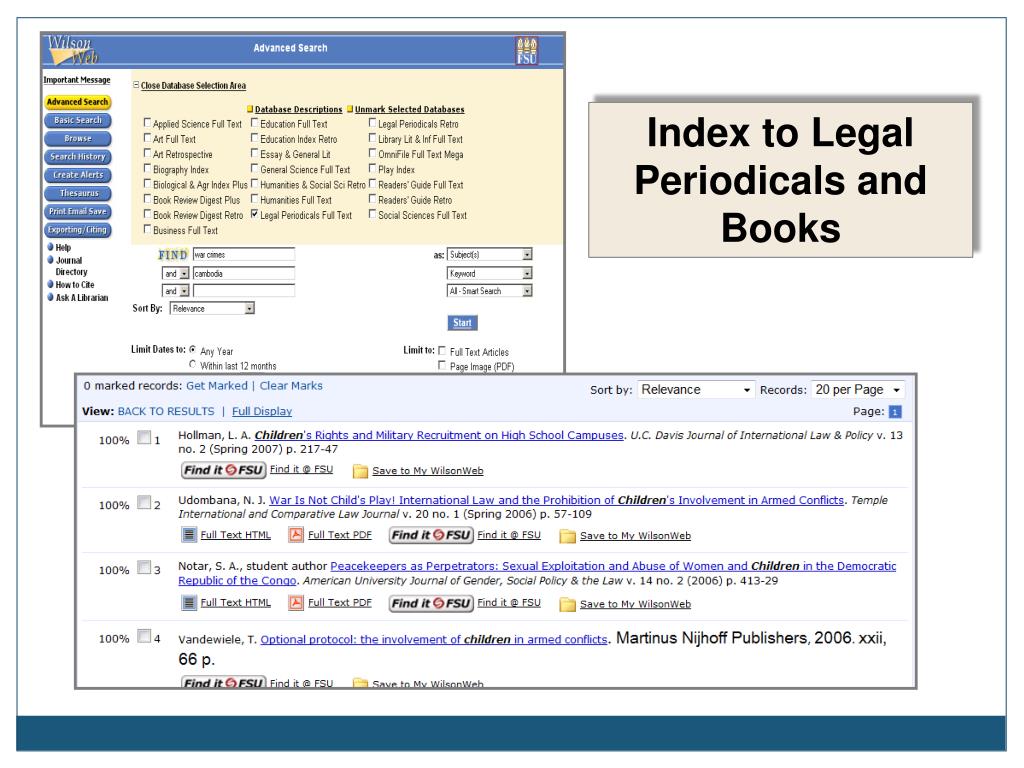Open Thesaurus in sidebar
The width and height of the screenshot is (1024, 768).
point(77,193)
